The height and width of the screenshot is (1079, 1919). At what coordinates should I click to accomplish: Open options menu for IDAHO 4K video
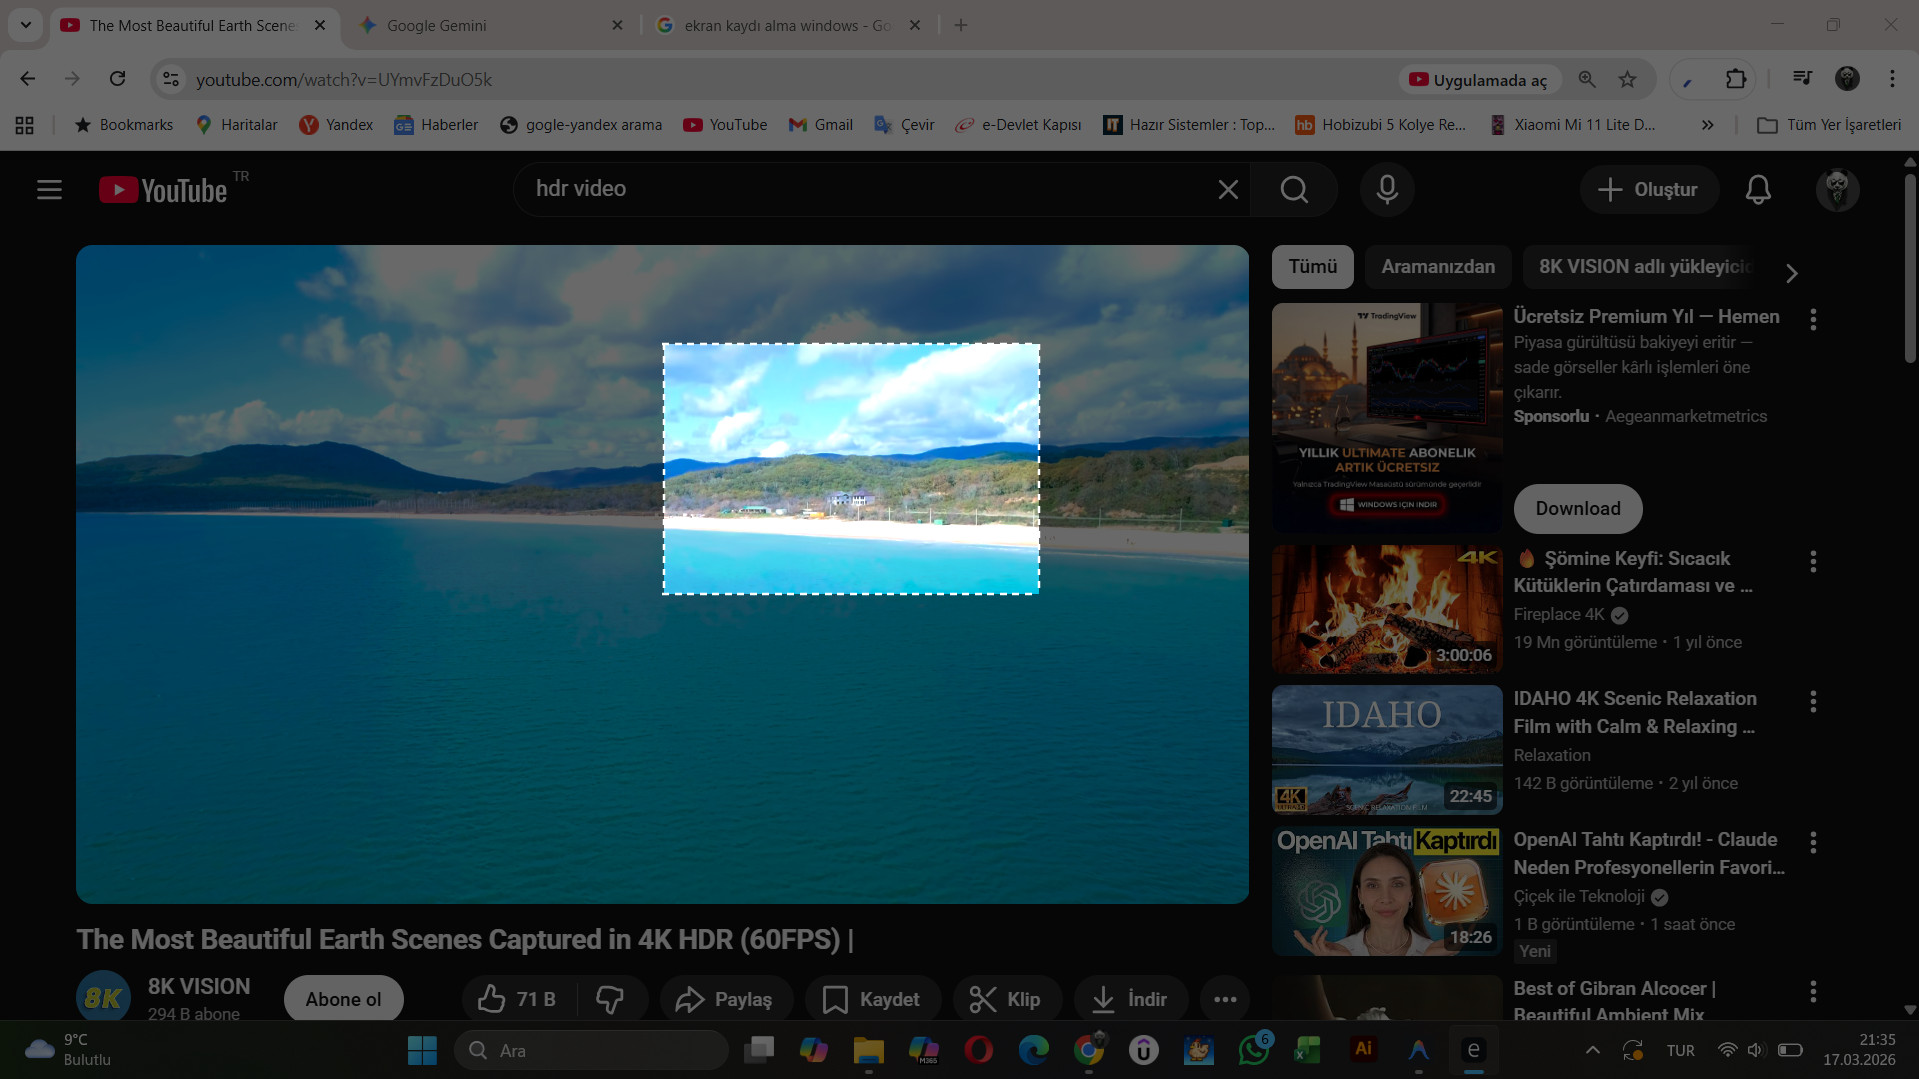[1812, 702]
